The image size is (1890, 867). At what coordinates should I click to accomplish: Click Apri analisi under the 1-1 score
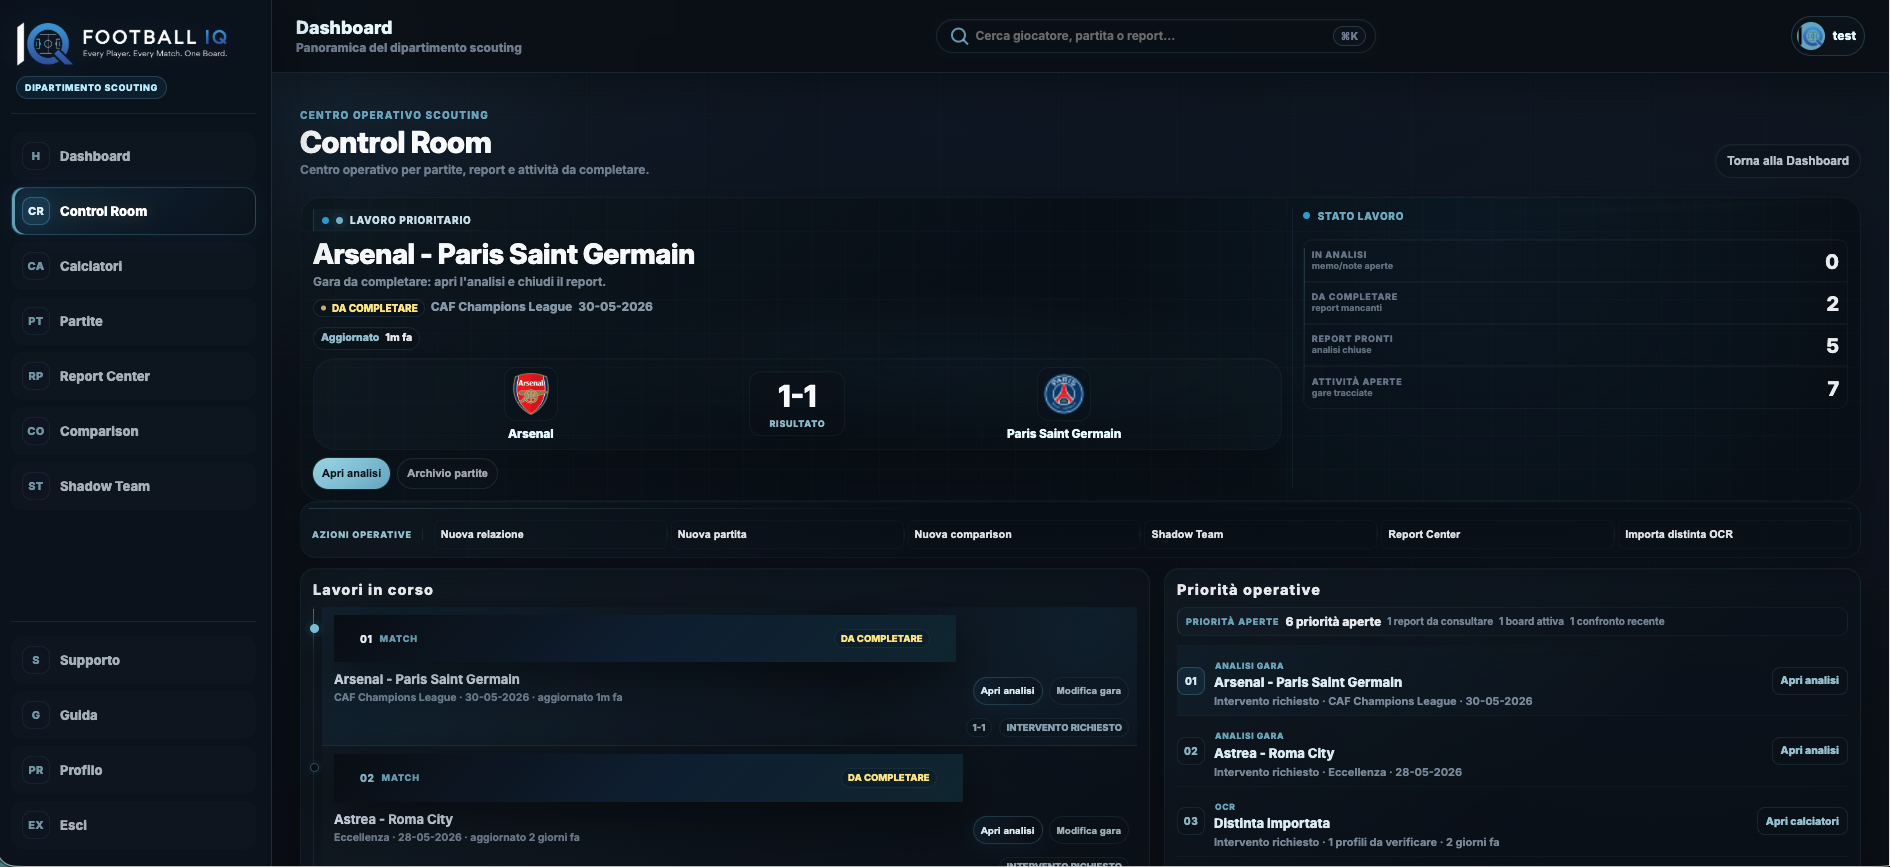pyautogui.click(x=351, y=473)
